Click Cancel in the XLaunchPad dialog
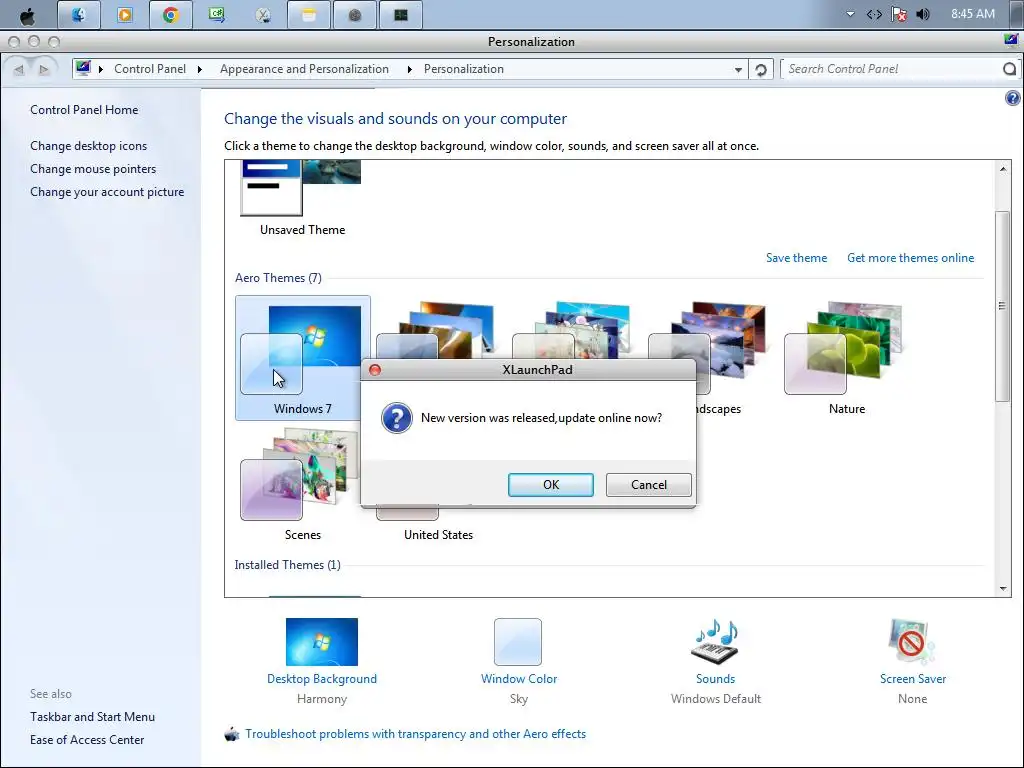The height and width of the screenshot is (768, 1024). (648, 485)
